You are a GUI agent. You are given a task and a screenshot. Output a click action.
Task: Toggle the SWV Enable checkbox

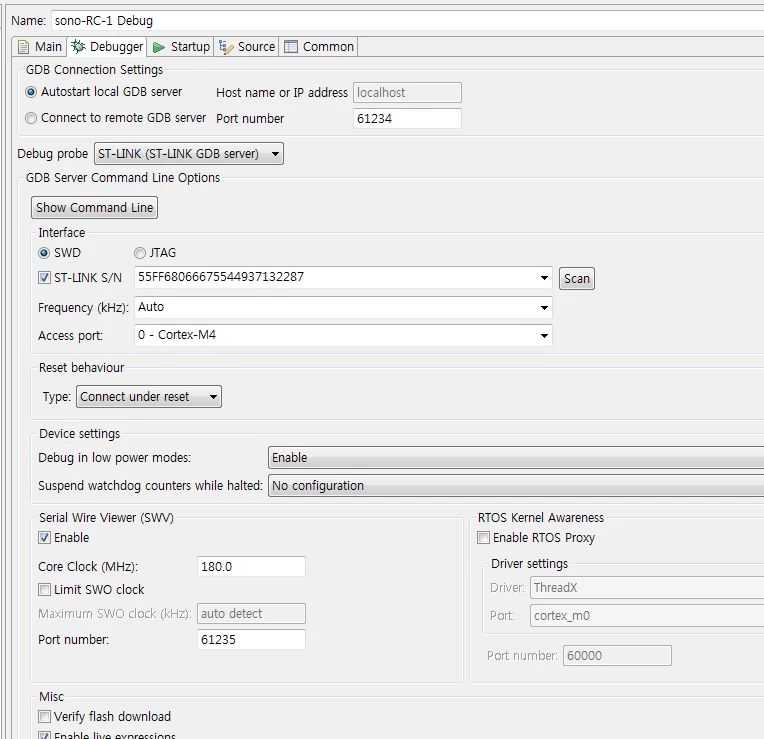(44, 537)
